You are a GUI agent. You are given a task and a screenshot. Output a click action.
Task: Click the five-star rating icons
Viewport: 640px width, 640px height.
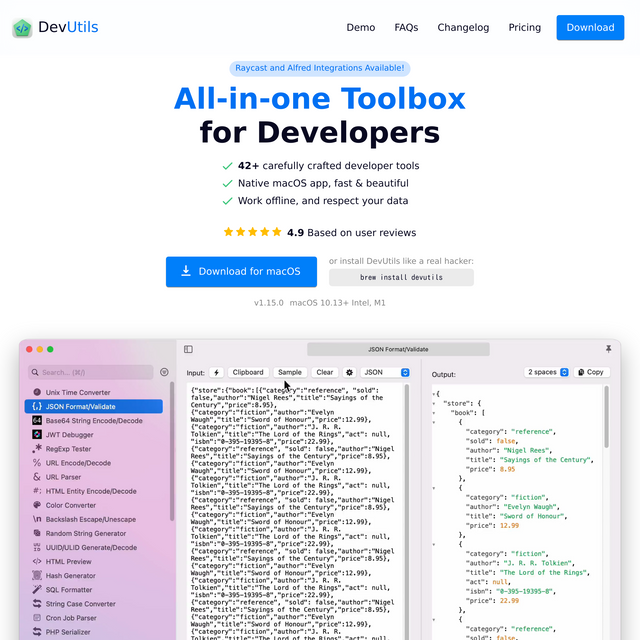point(253,232)
